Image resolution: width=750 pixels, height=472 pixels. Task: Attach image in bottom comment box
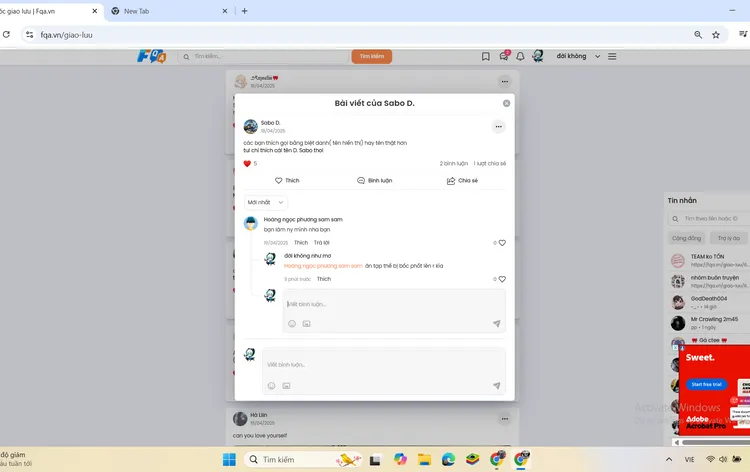pos(286,385)
